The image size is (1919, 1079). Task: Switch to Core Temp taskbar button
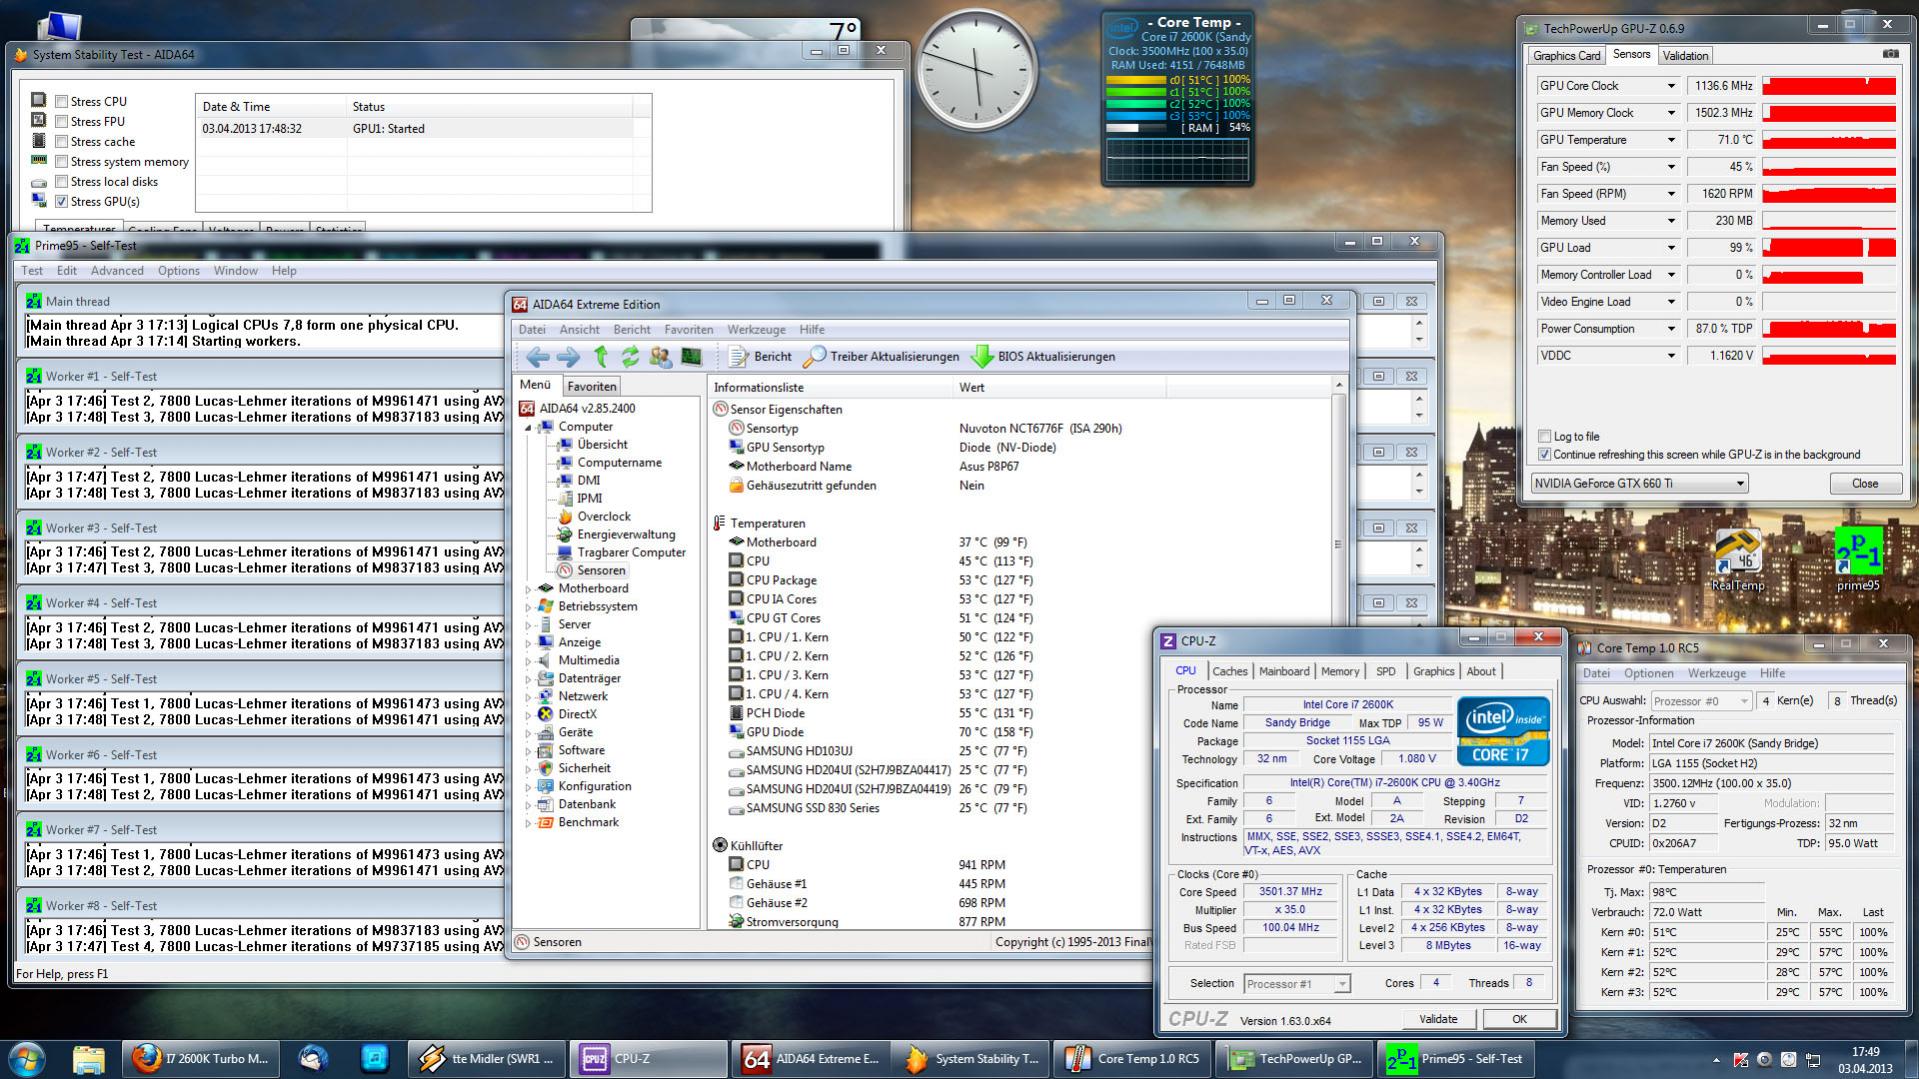[x=1133, y=1059]
